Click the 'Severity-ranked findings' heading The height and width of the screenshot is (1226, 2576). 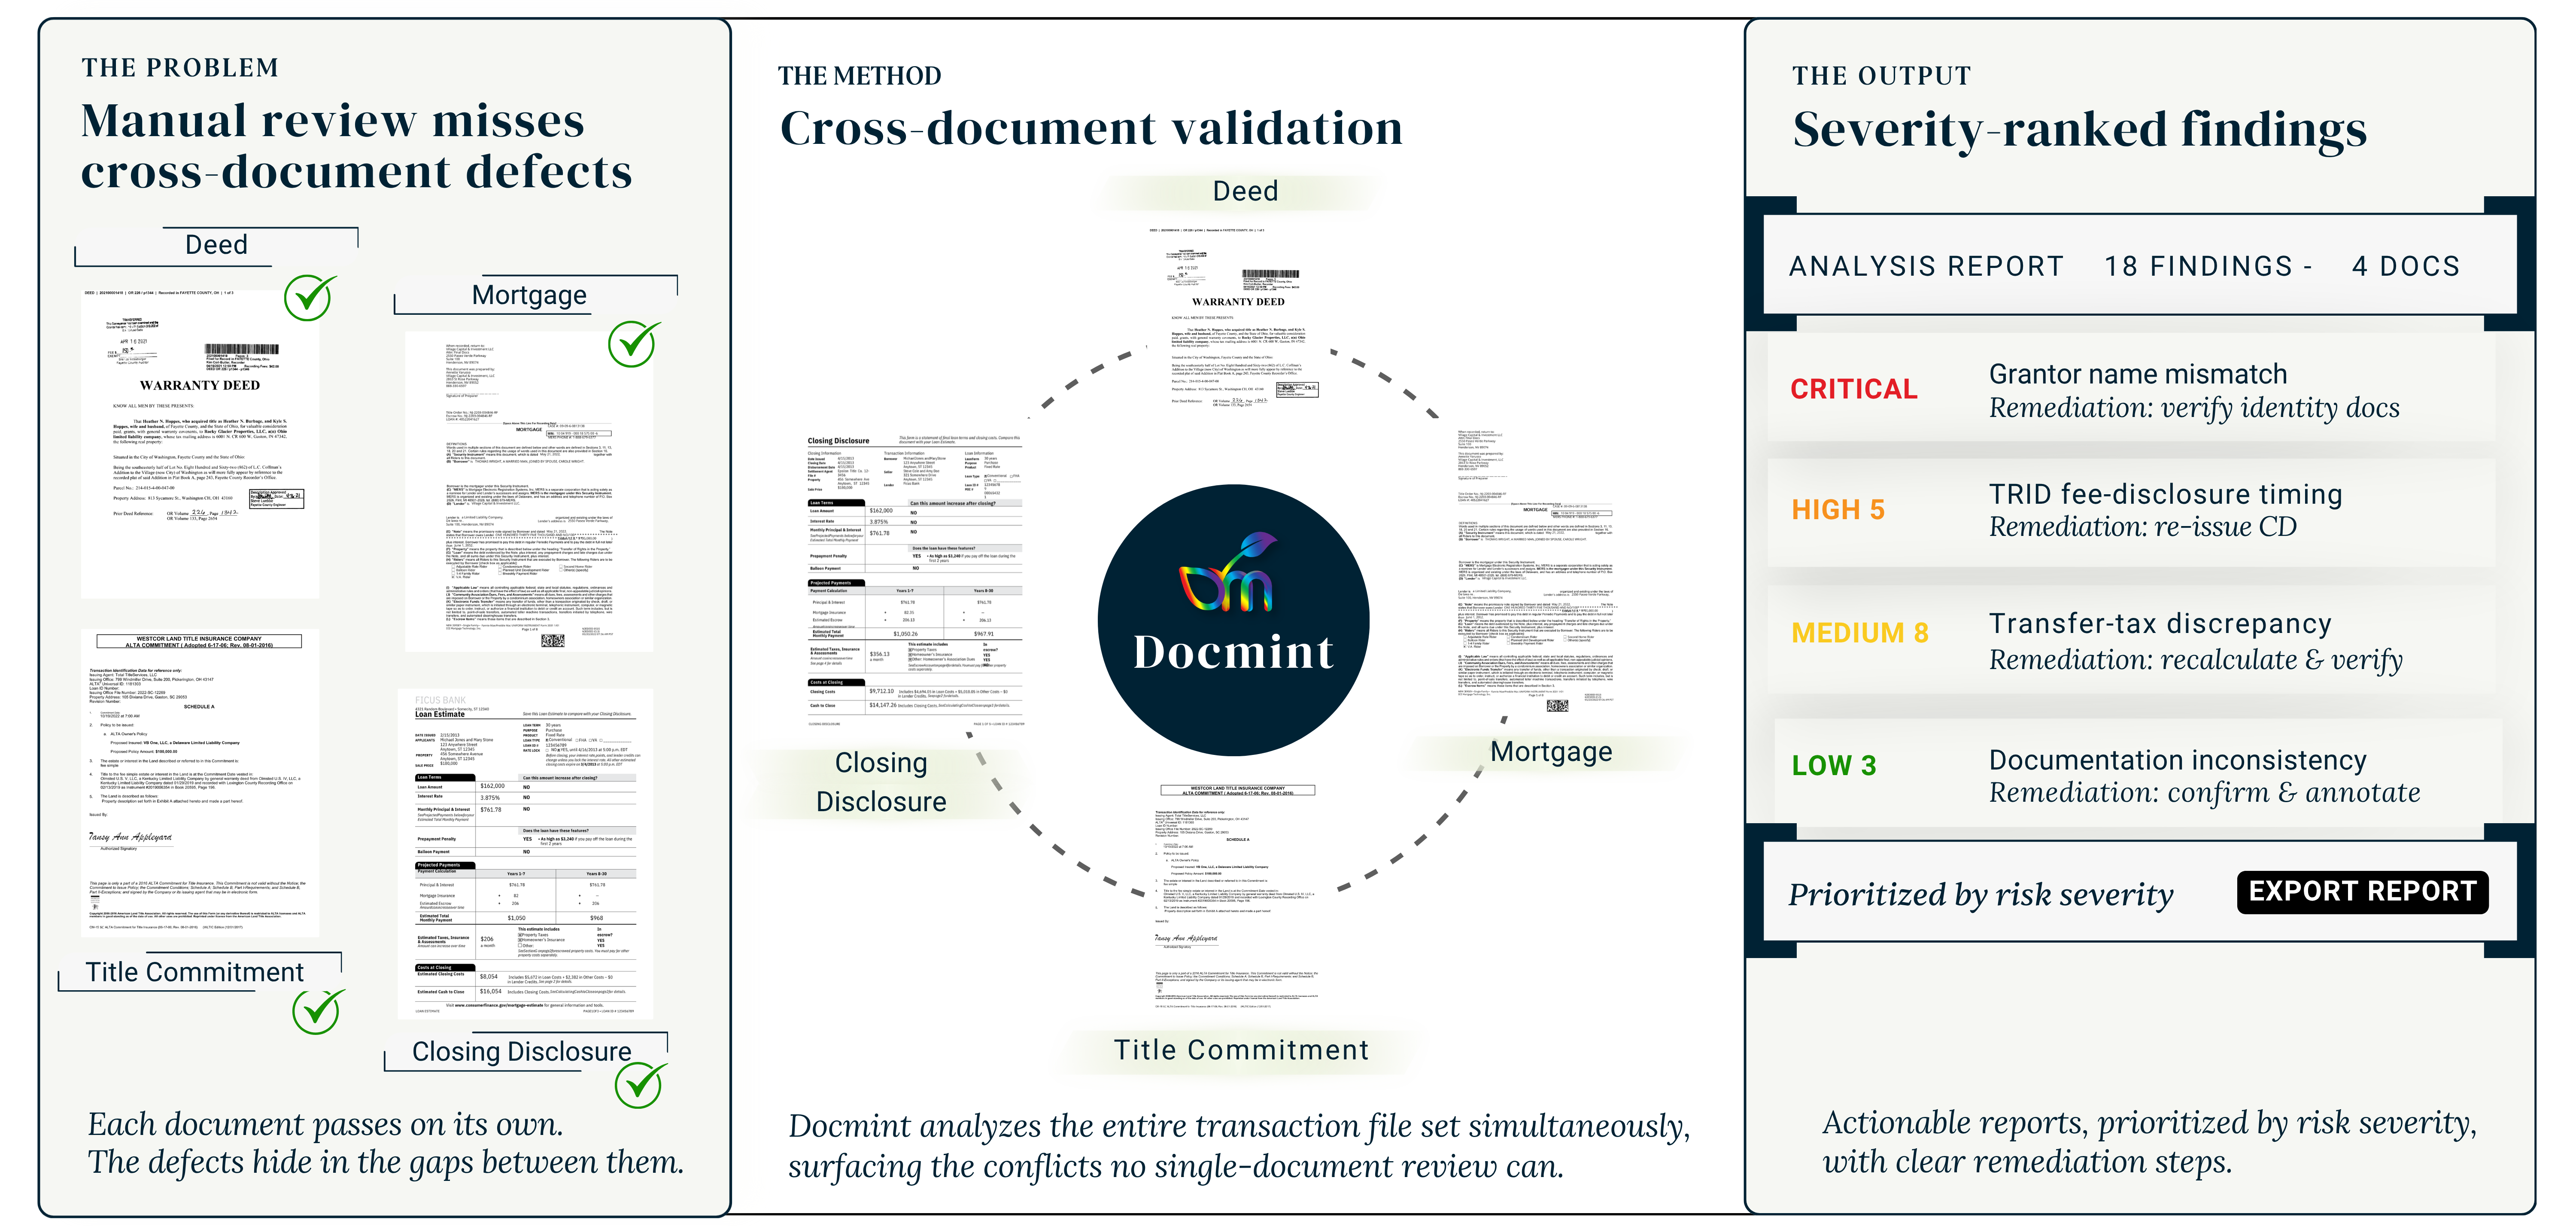coord(2080,131)
